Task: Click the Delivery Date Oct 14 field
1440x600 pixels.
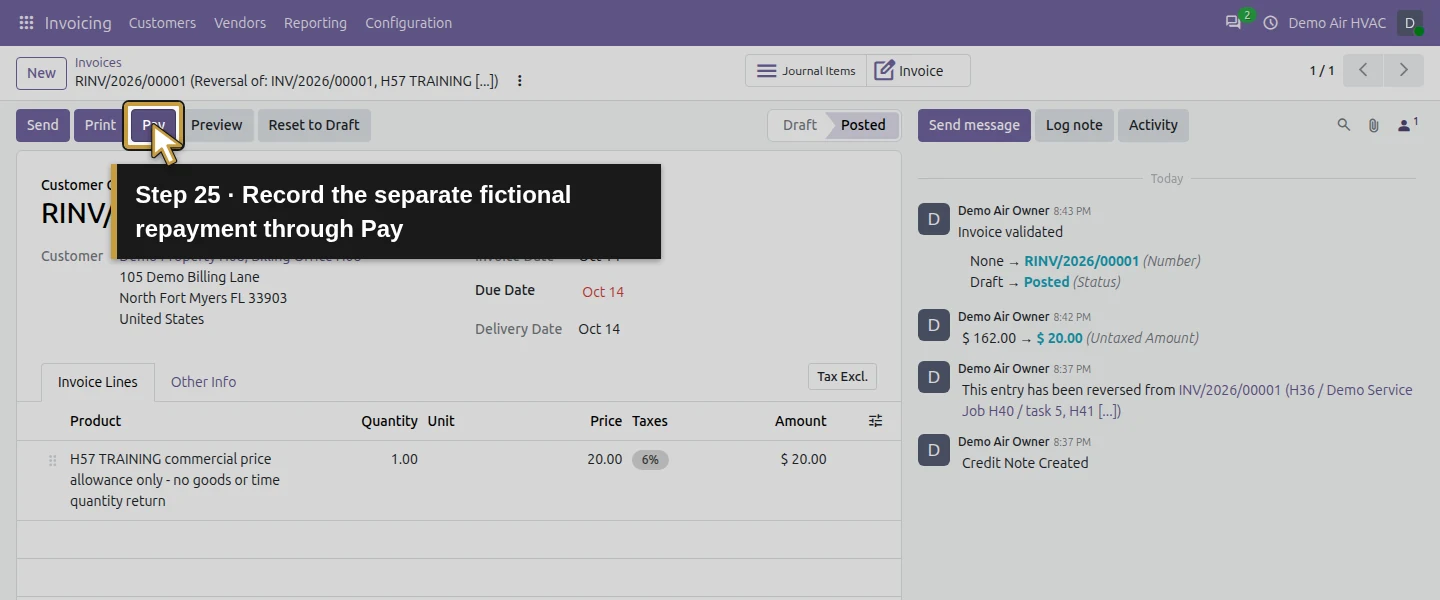Action: [599, 329]
